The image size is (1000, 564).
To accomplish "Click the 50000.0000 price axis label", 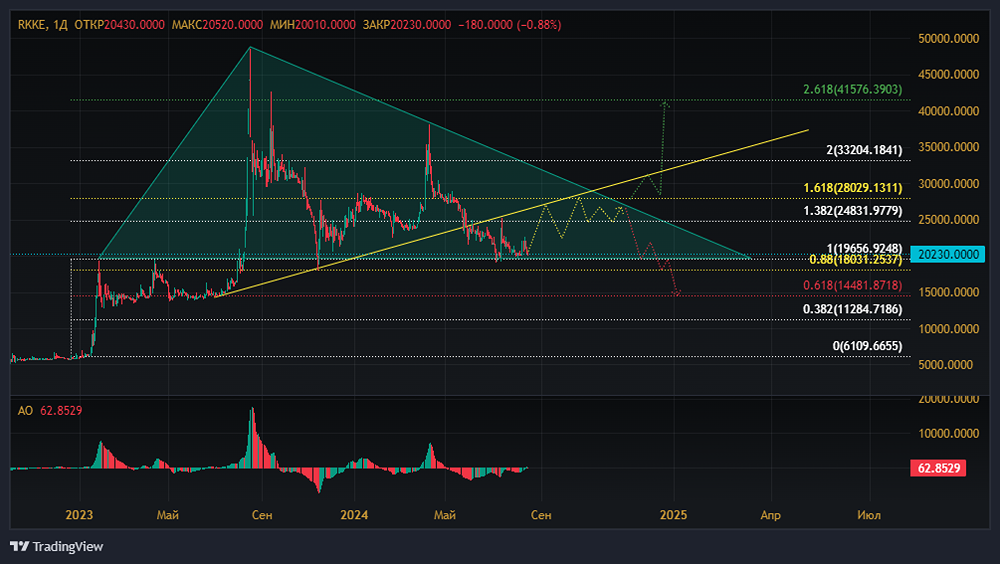I will [948, 39].
